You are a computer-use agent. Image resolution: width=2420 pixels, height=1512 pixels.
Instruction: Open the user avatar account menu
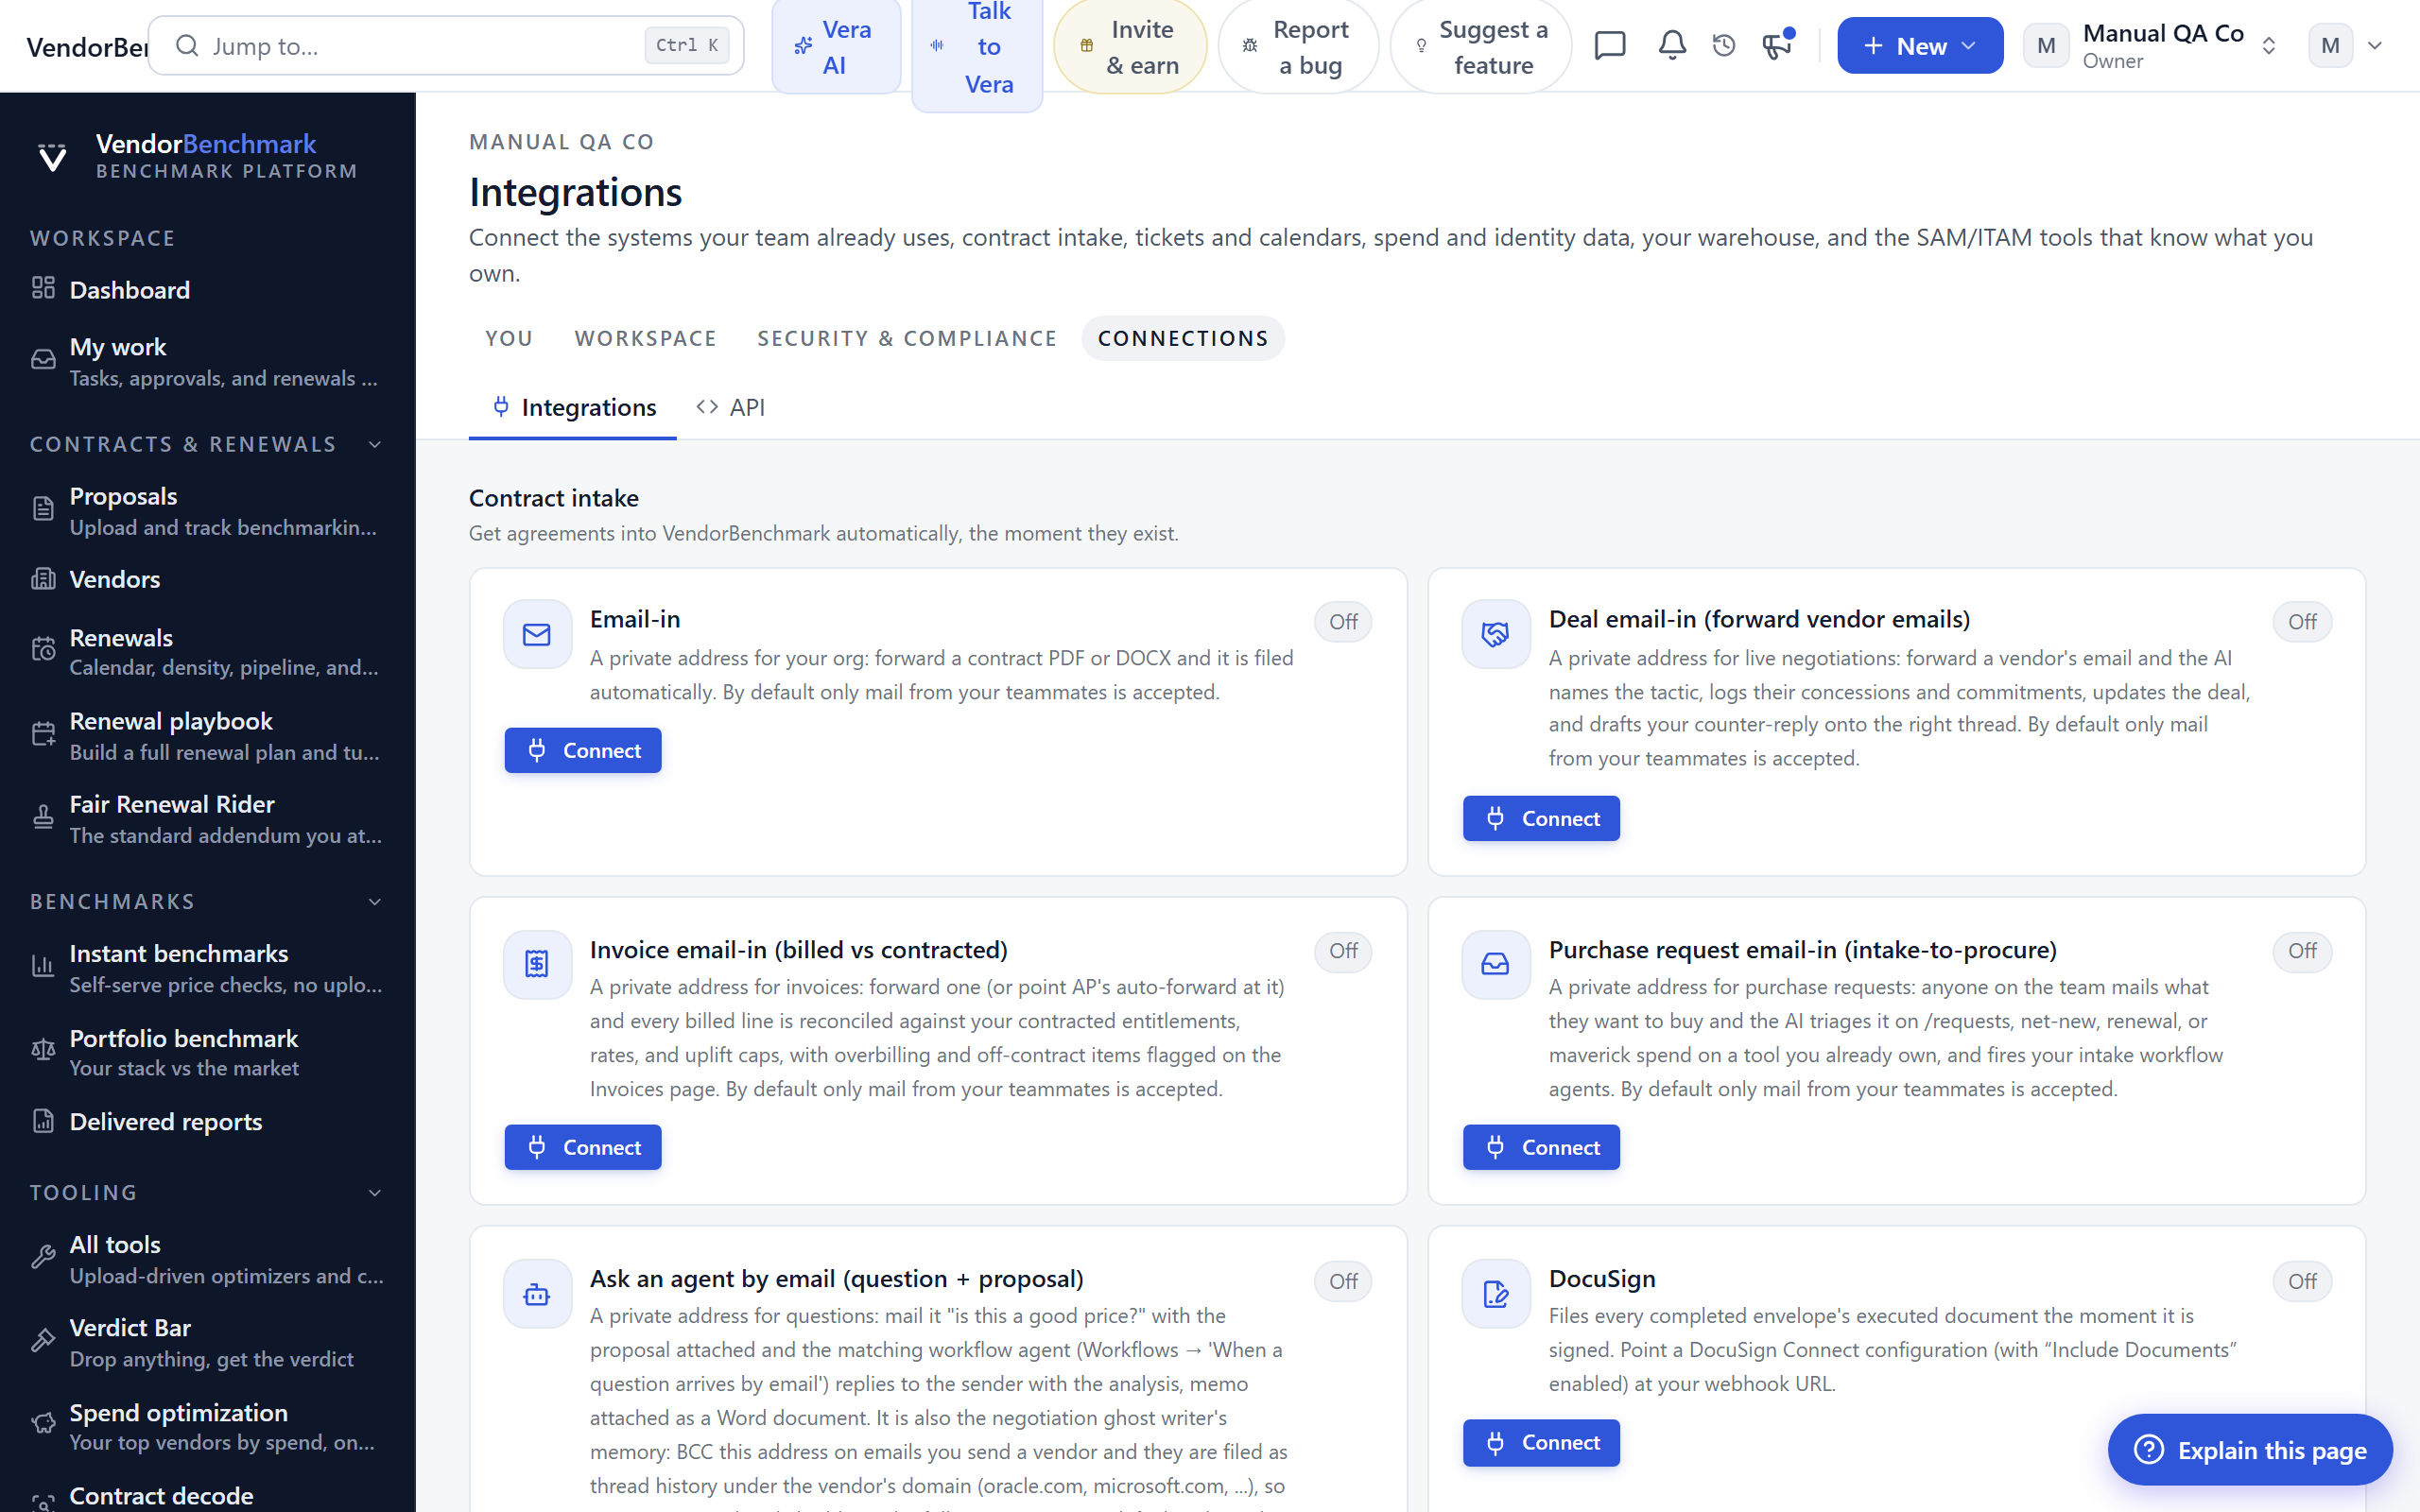pos(2346,46)
